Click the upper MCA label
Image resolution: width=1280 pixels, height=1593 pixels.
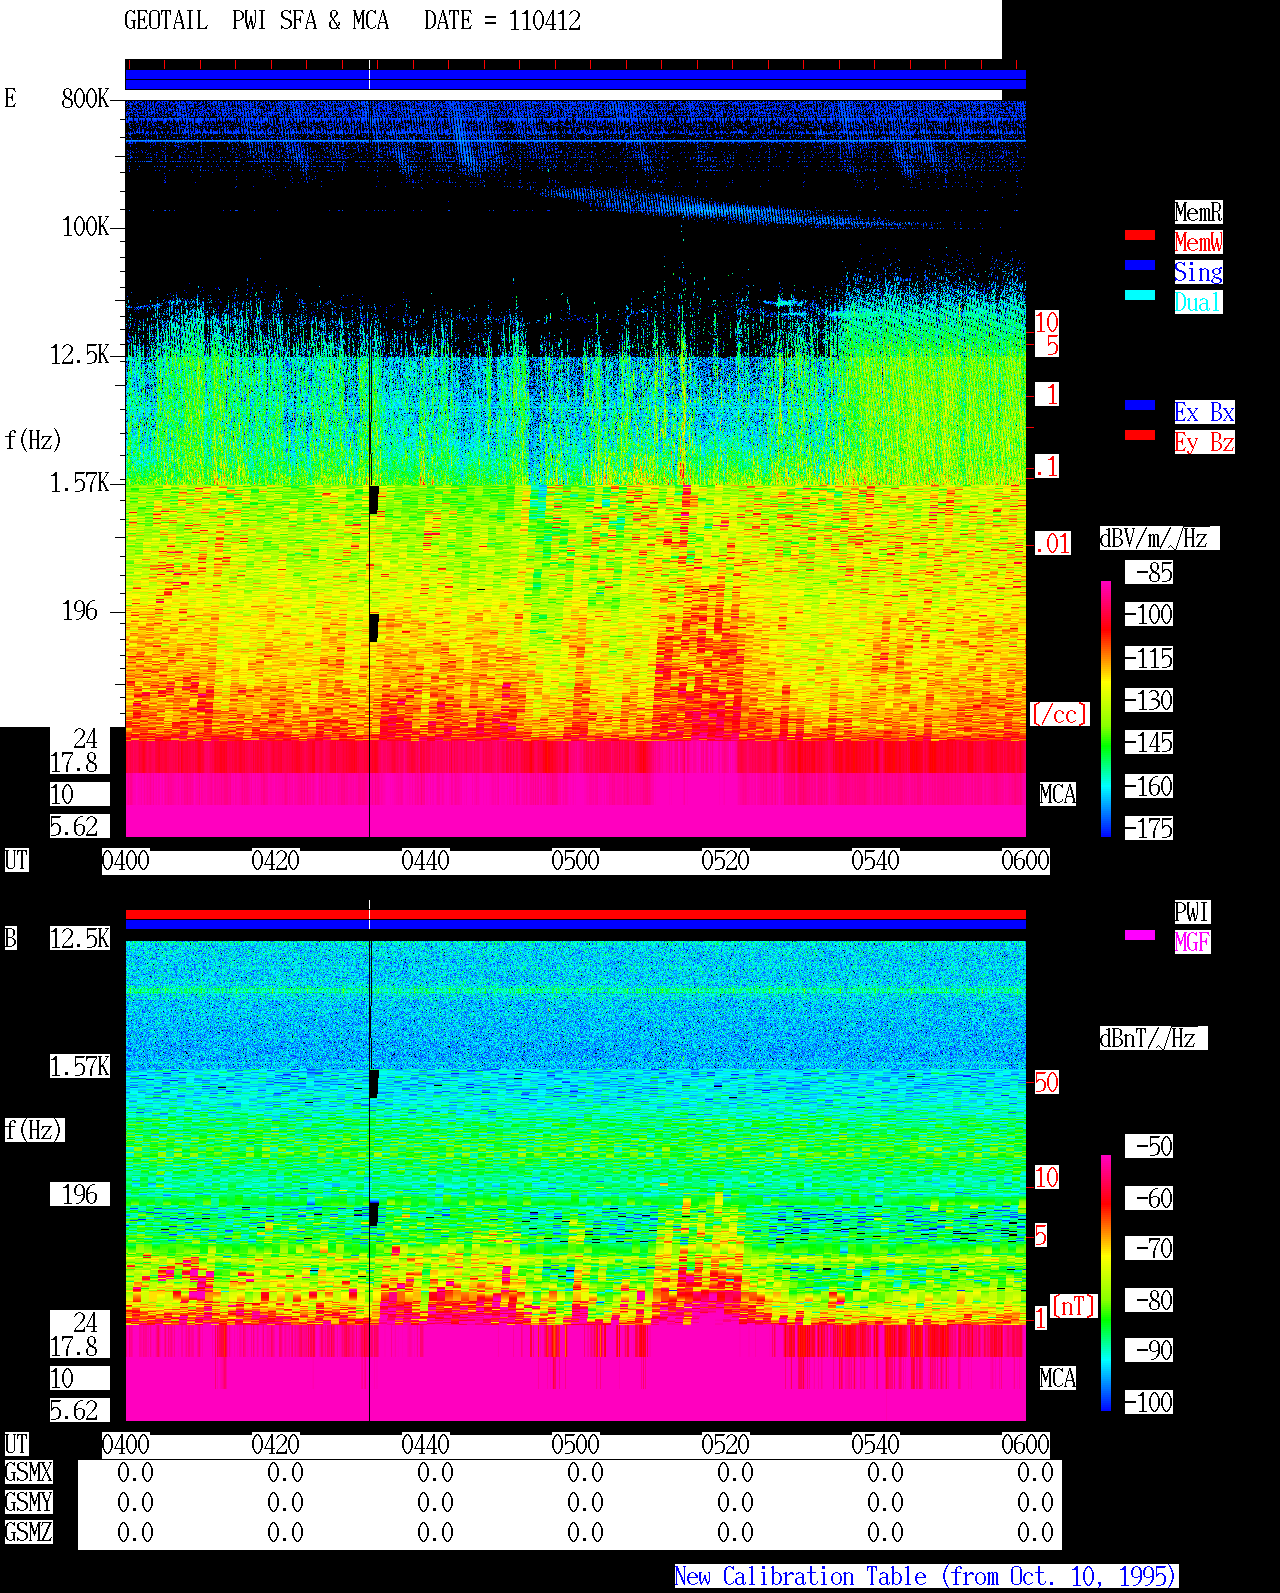pyautogui.click(x=1058, y=795)
